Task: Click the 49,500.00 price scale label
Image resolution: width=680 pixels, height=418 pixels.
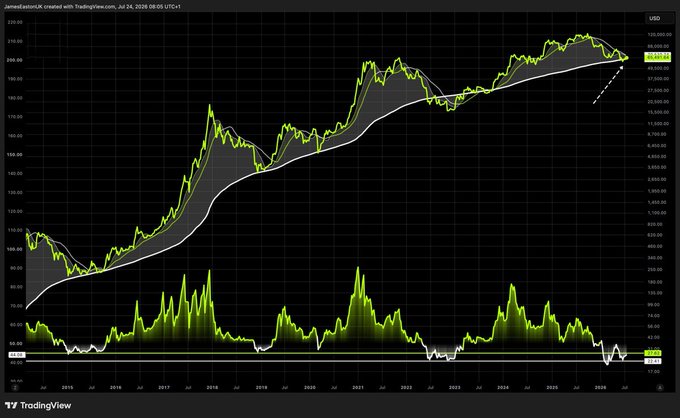Action: coord(659,68)
